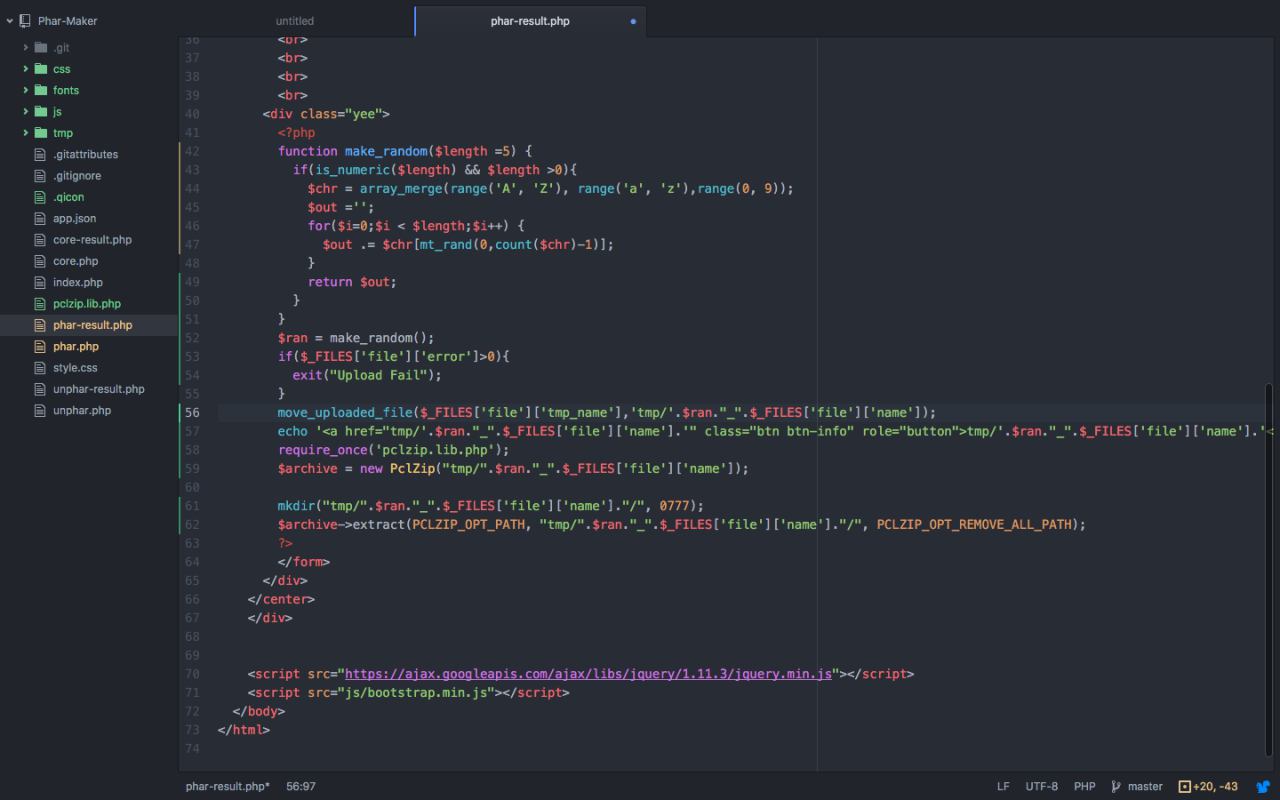
Task: Click the .gitignore file icon
Action: coord(41,176)
